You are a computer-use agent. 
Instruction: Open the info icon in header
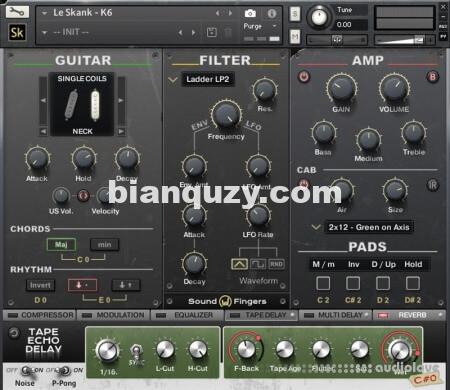pos(272,13)
